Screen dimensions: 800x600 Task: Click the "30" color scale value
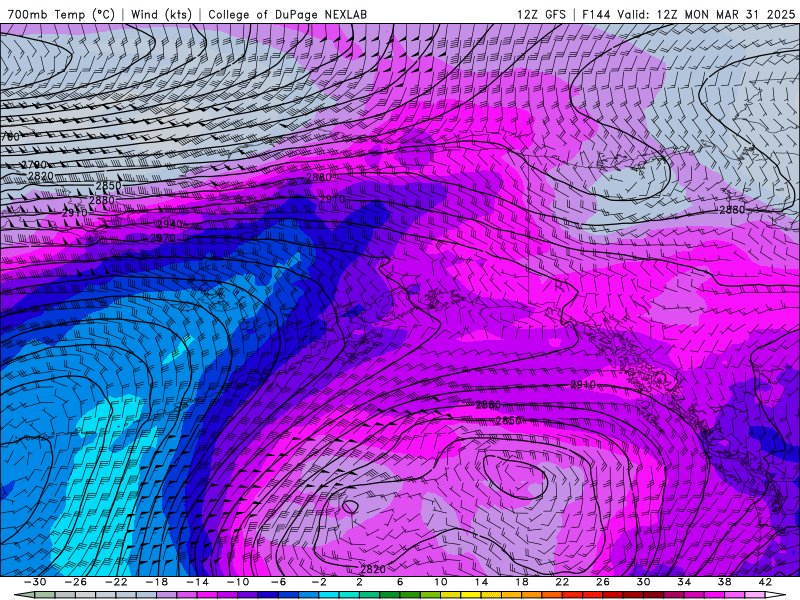pyautogui.click(x=643, y=582)
